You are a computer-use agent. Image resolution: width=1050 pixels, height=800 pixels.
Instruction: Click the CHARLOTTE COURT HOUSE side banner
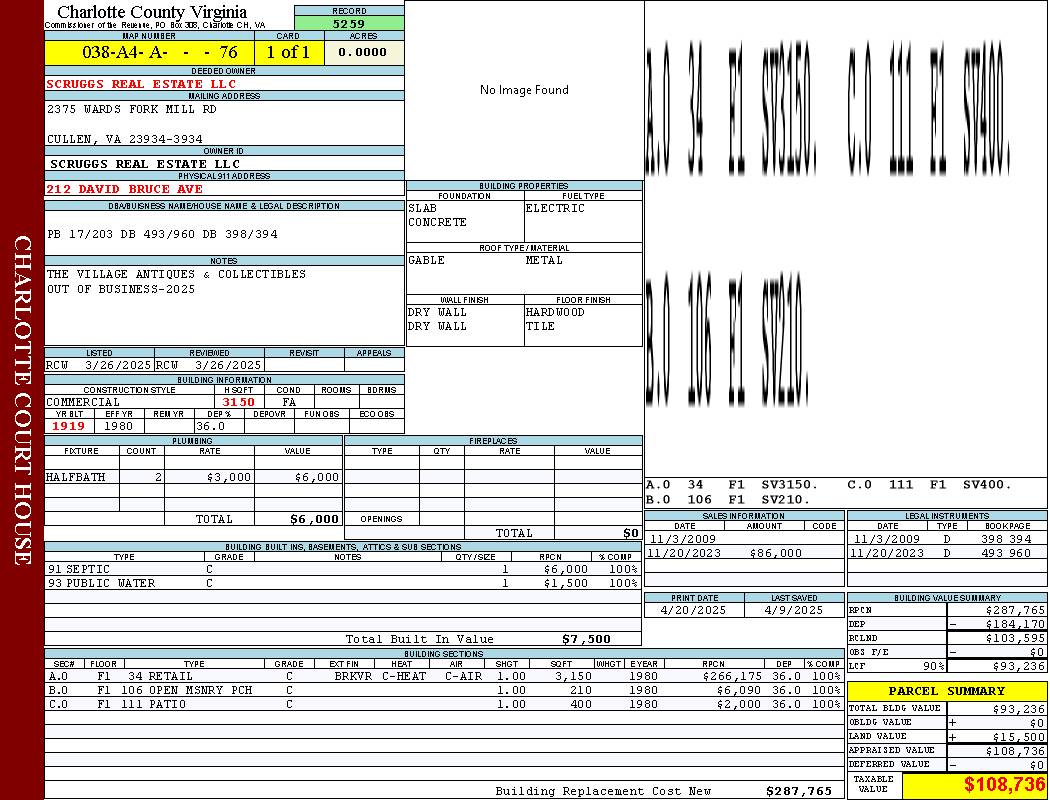[x=22, y=400]
